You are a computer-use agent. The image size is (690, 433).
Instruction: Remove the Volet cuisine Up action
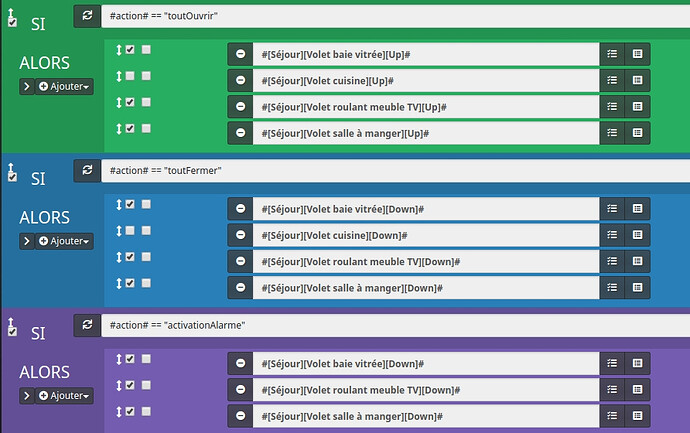(240, 81)
